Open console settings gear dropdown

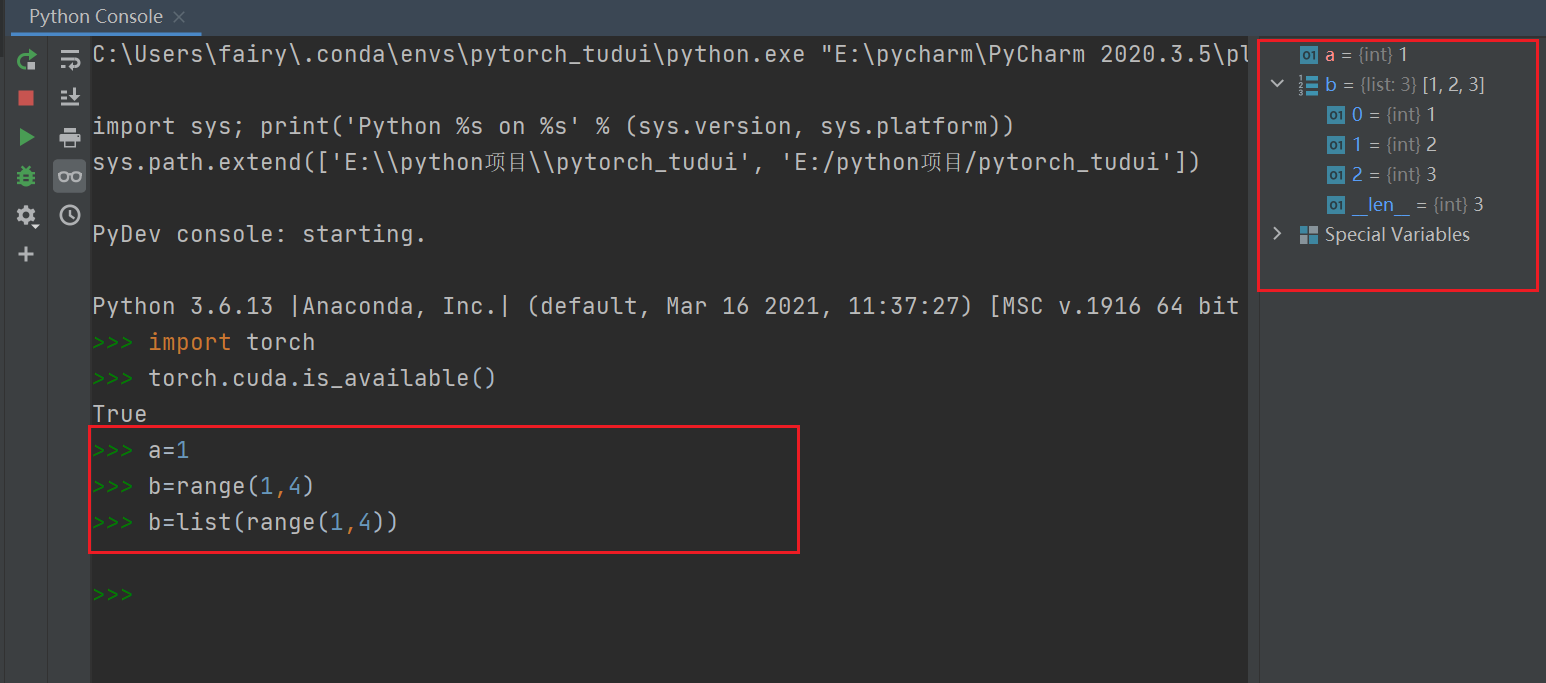pyautogui.click(x=27, y=216)
